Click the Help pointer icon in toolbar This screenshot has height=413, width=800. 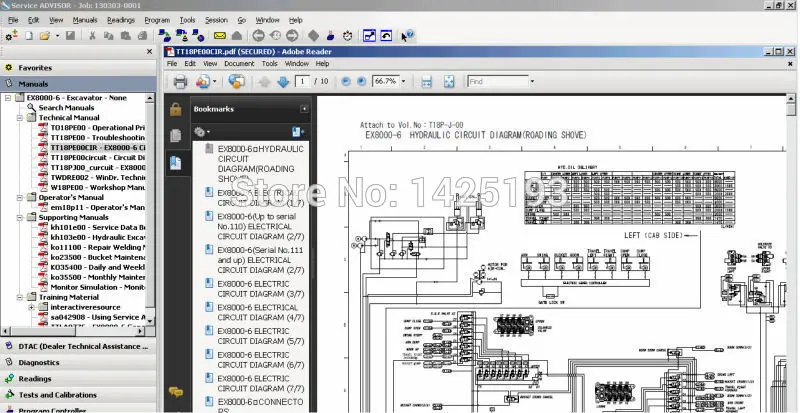pos(407,36)
